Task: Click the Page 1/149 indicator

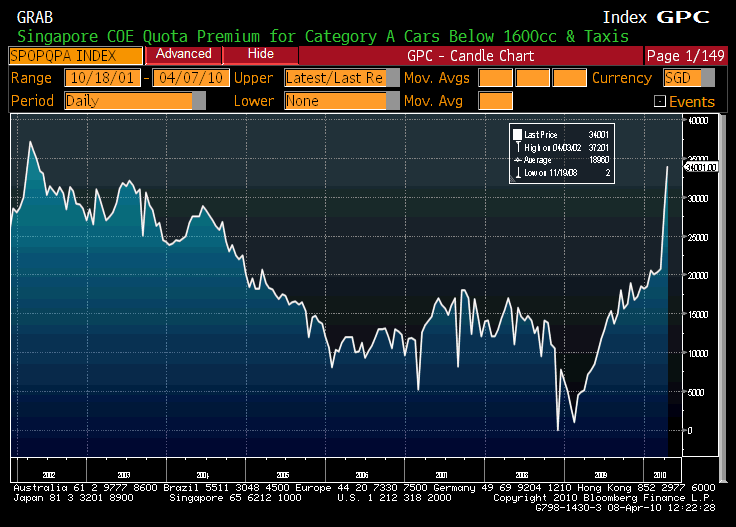Action: tap(685, 56)
